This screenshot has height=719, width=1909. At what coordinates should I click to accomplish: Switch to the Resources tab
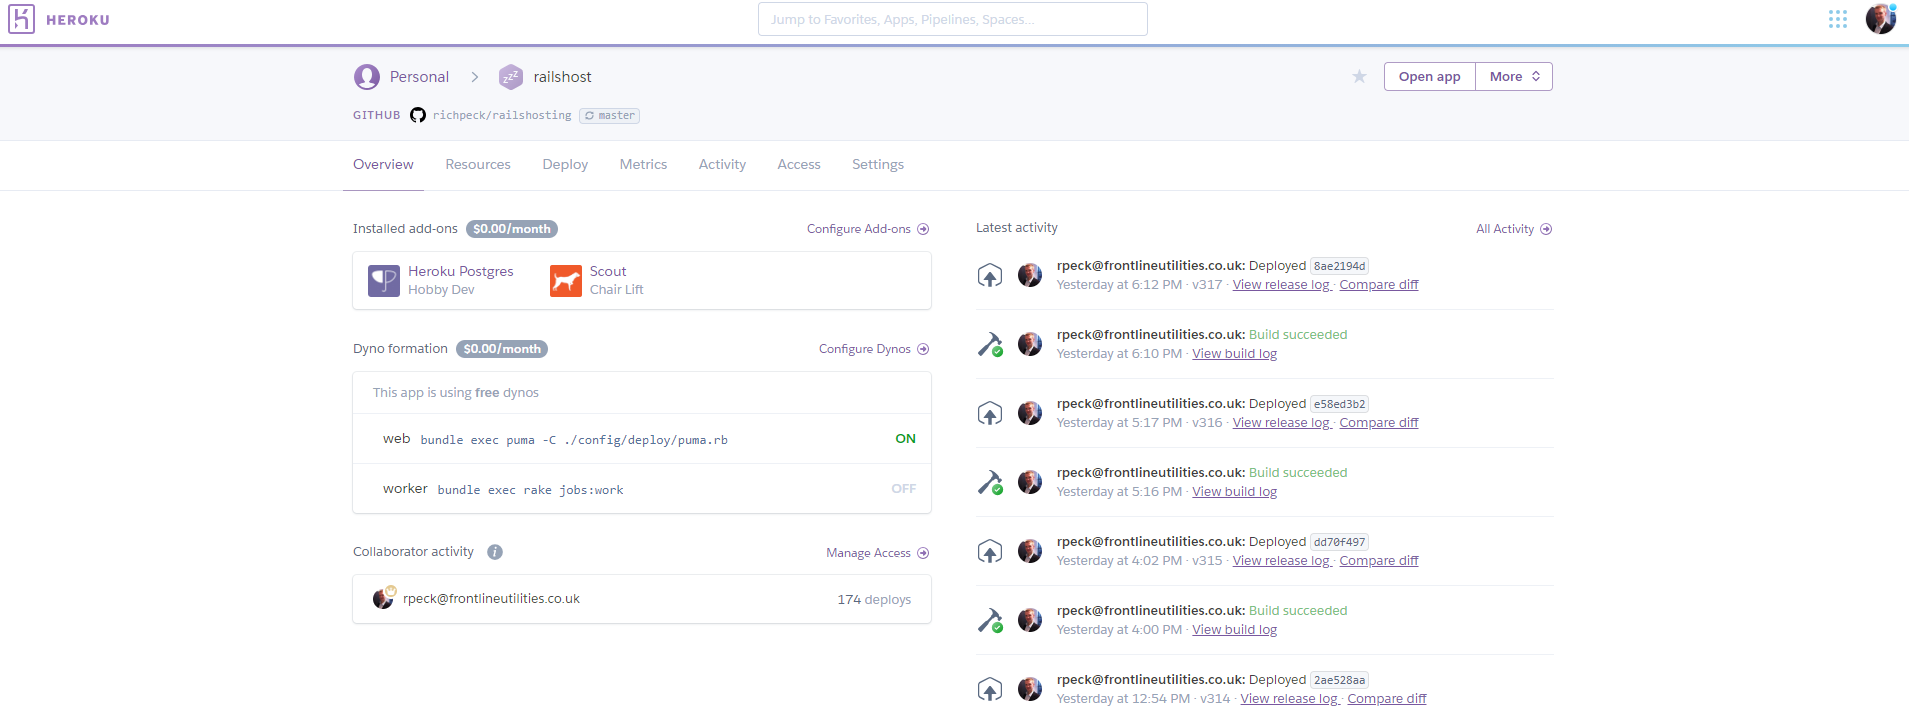(x=478, y=165)
